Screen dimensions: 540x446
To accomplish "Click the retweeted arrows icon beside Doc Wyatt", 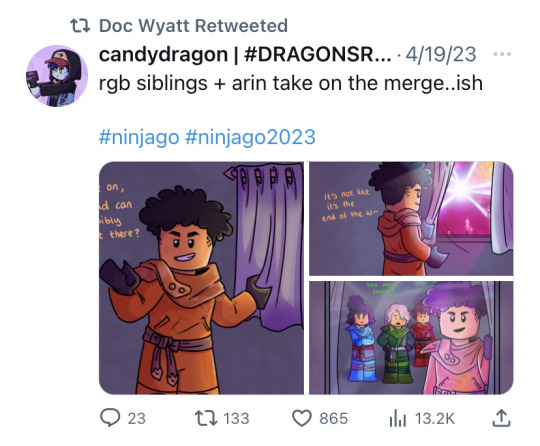I will 80,25.
